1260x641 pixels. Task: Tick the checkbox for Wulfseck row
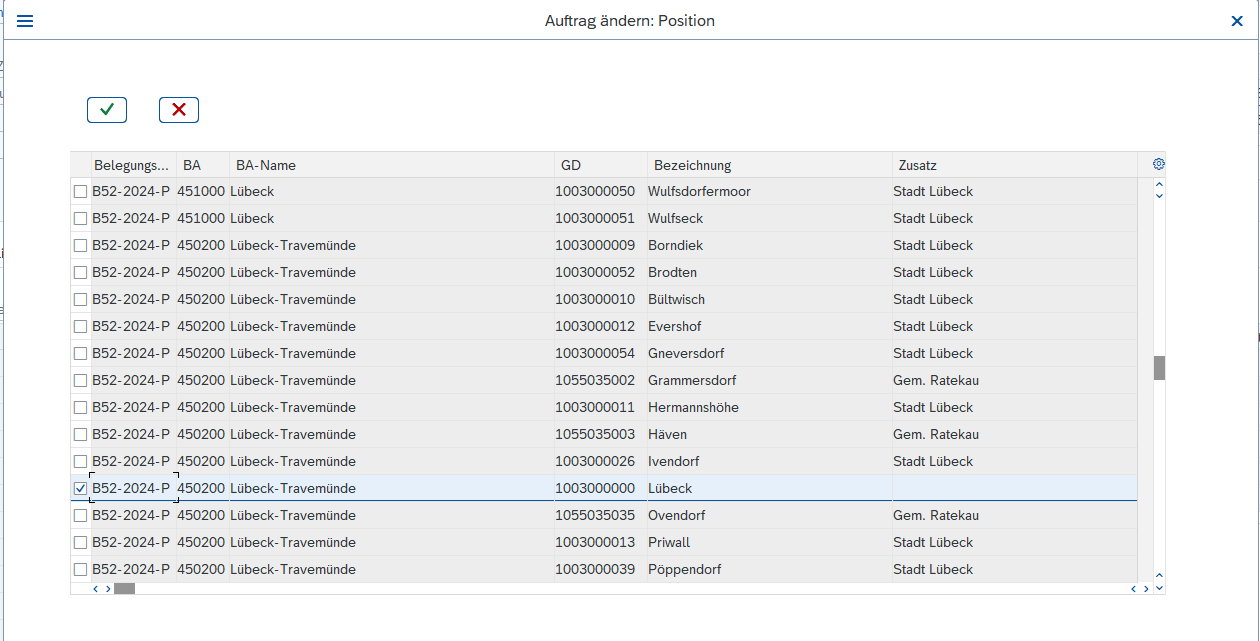point(81,219)
